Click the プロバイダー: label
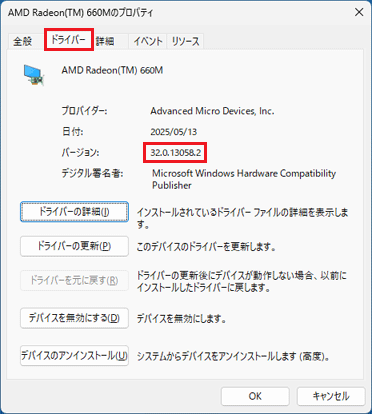 (84, 111)
